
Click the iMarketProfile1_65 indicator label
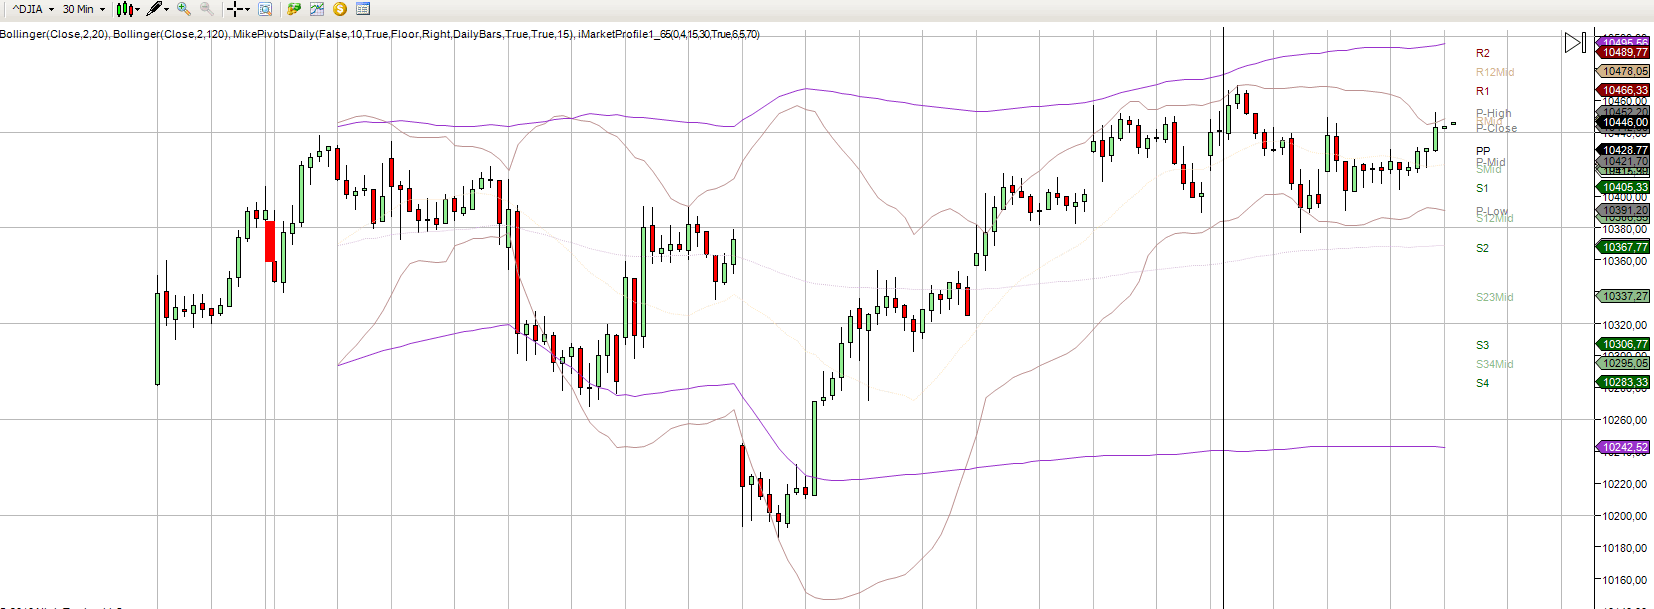click(x=668, y=34)
